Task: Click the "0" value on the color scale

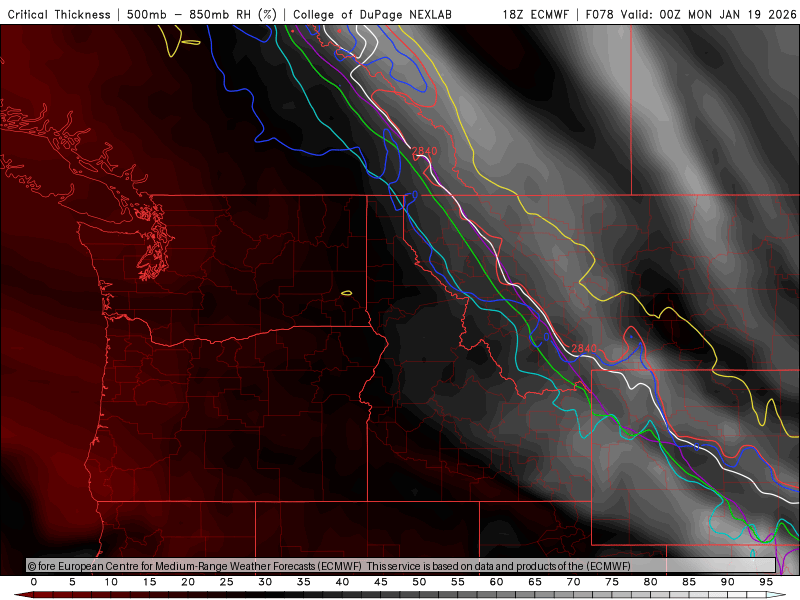Action: point(34,582)
